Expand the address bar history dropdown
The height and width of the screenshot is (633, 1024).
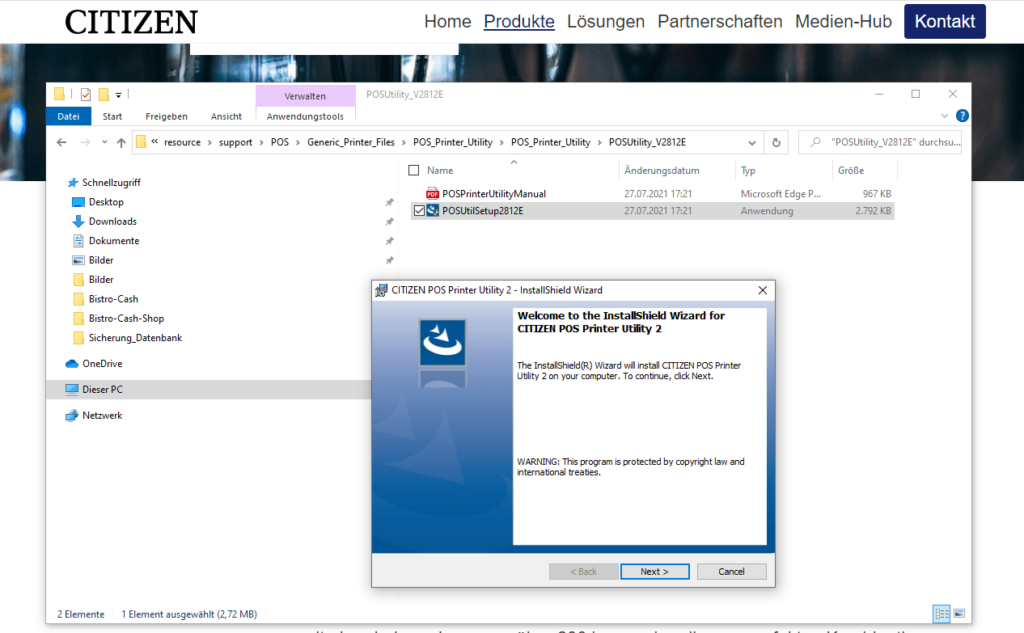[752, 142]
